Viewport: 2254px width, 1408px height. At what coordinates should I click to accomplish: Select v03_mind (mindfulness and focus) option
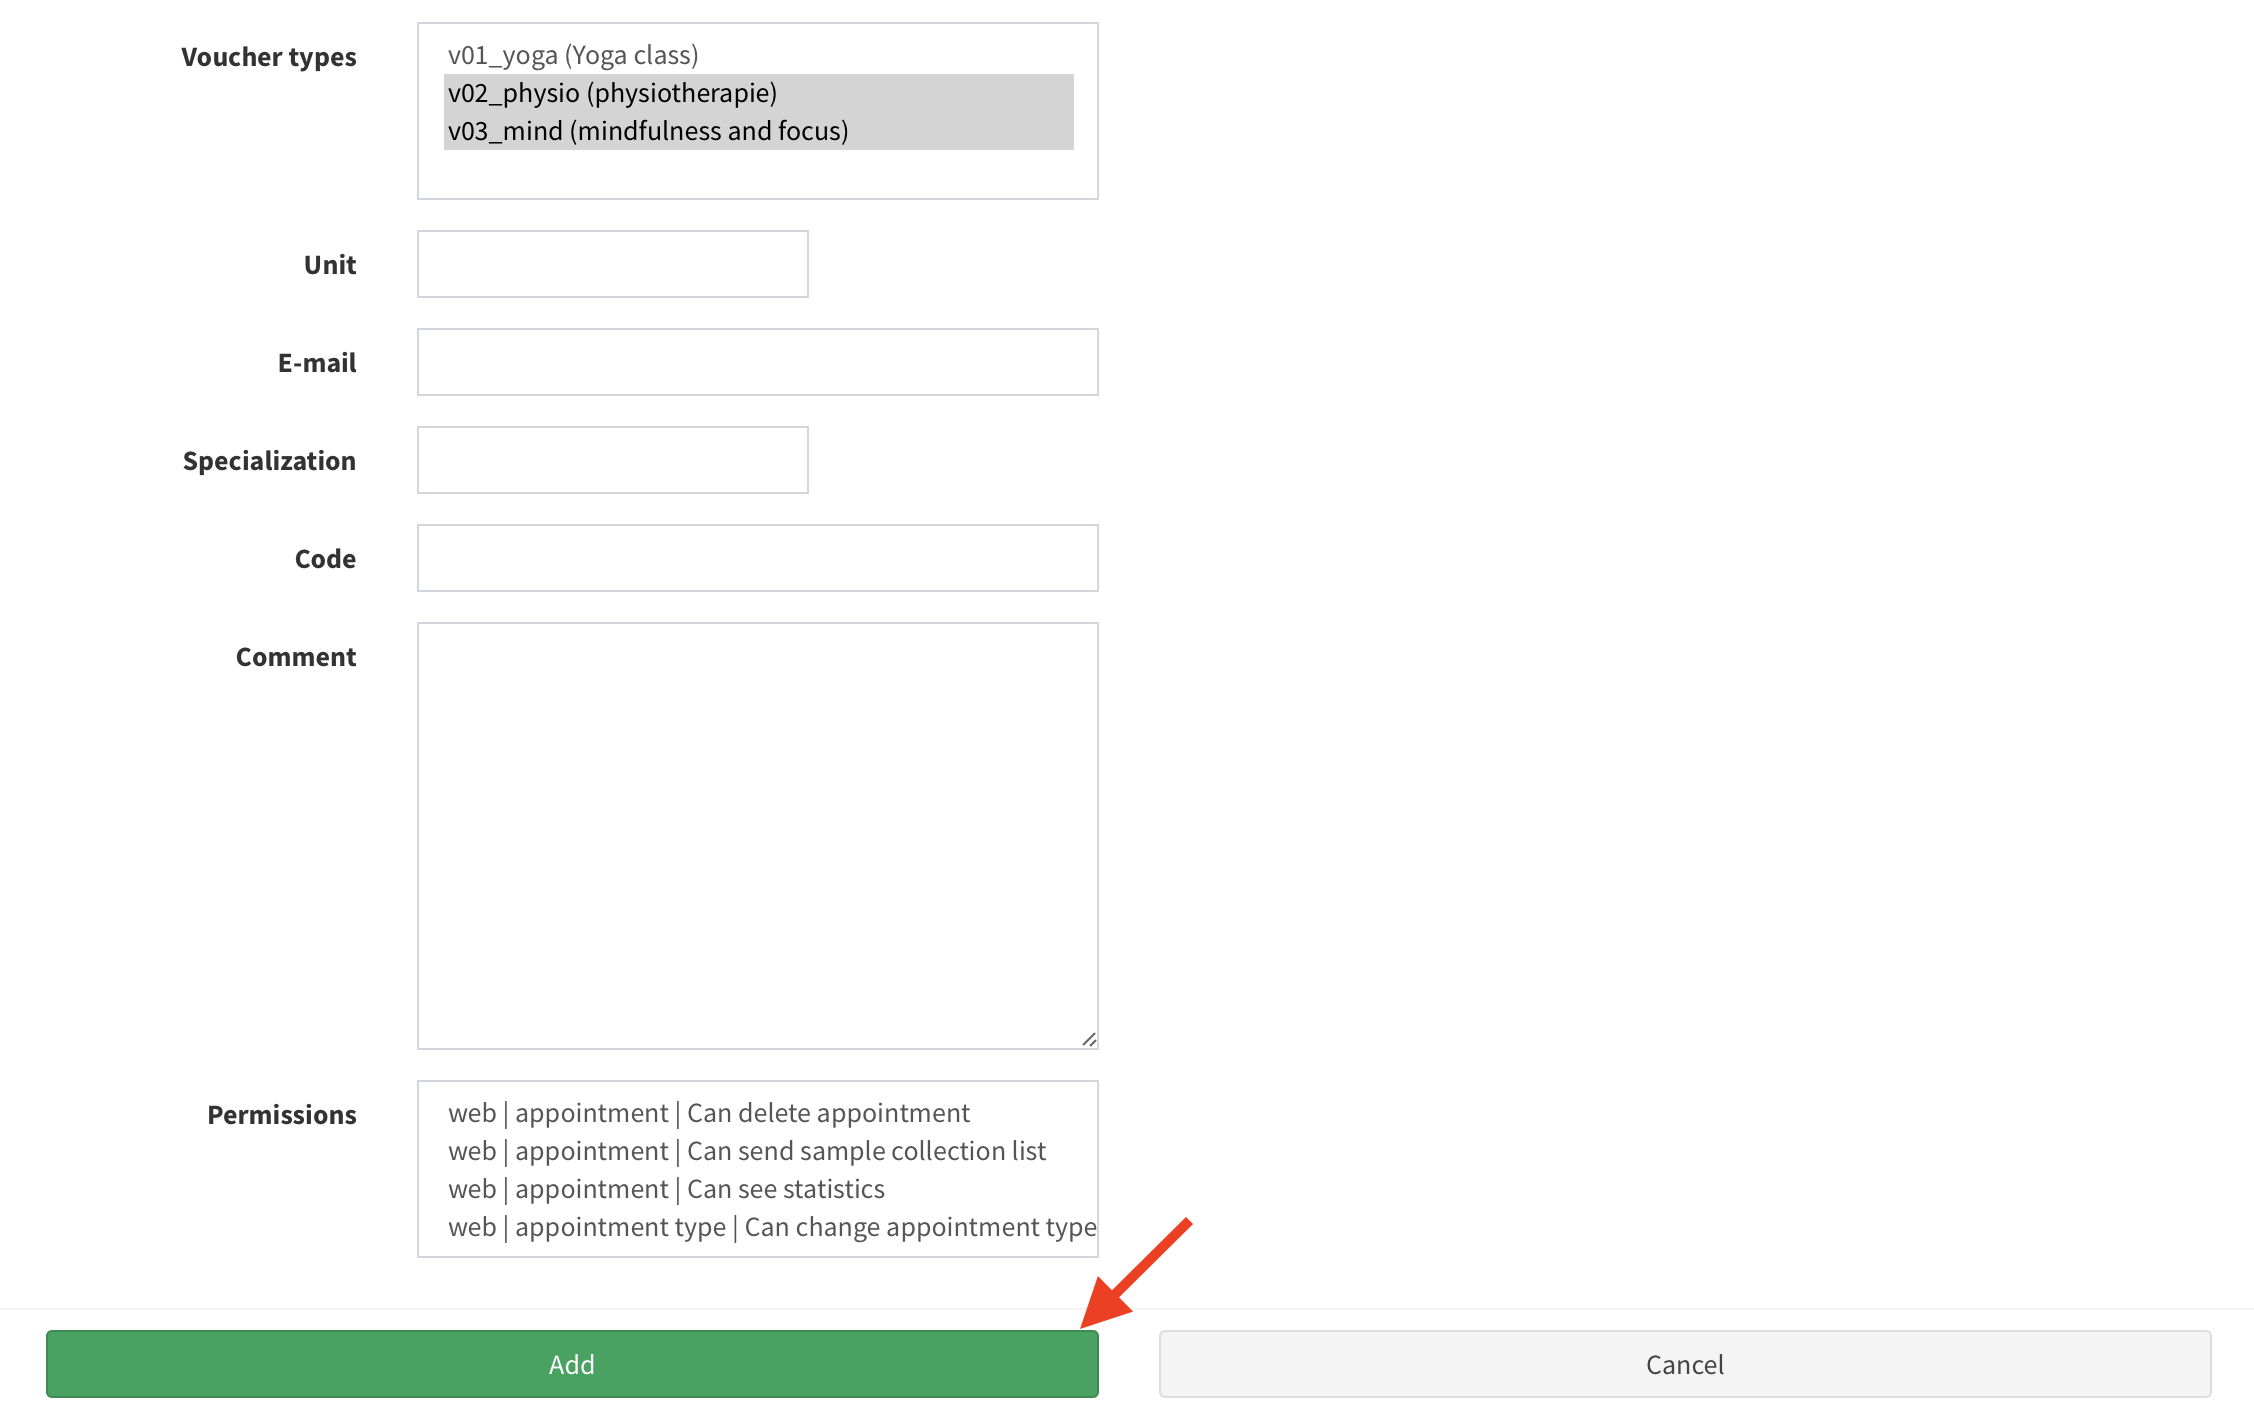(648, 131)
